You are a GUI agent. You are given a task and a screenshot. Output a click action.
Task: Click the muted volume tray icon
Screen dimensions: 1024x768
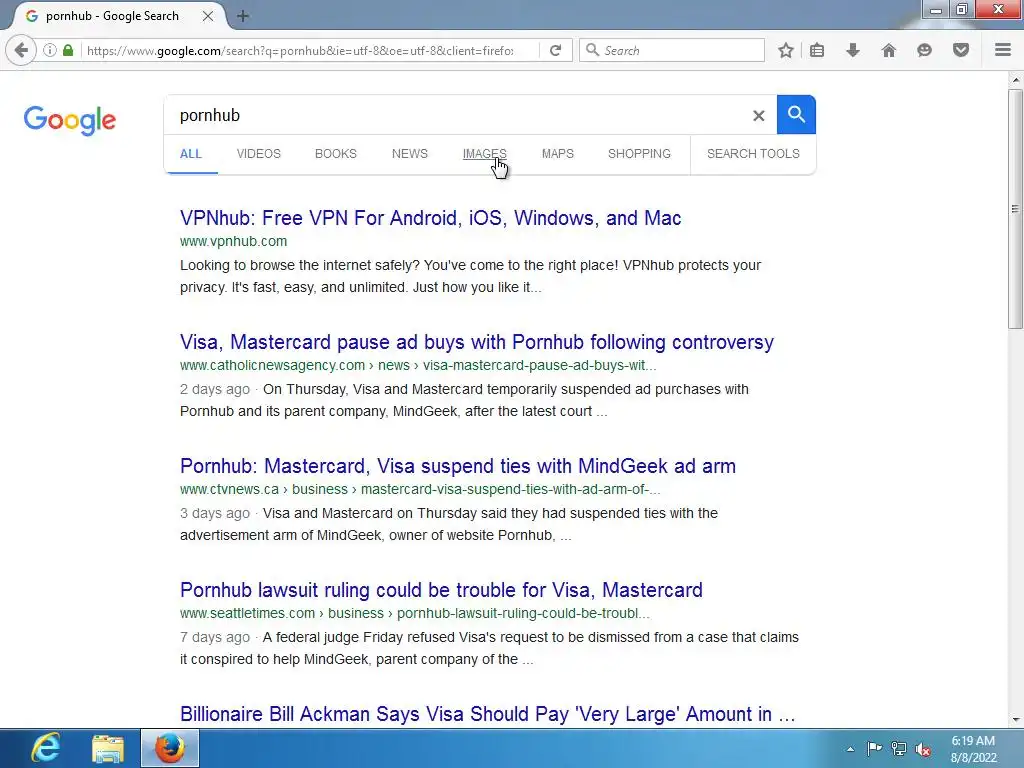923,749
